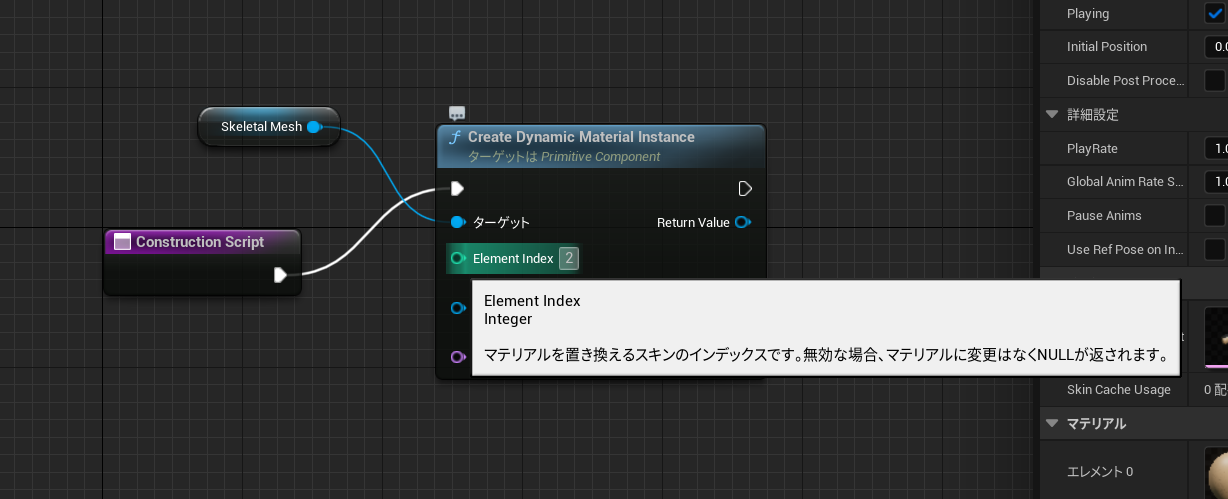Click the comment bubble above the node

click(457, 113)
